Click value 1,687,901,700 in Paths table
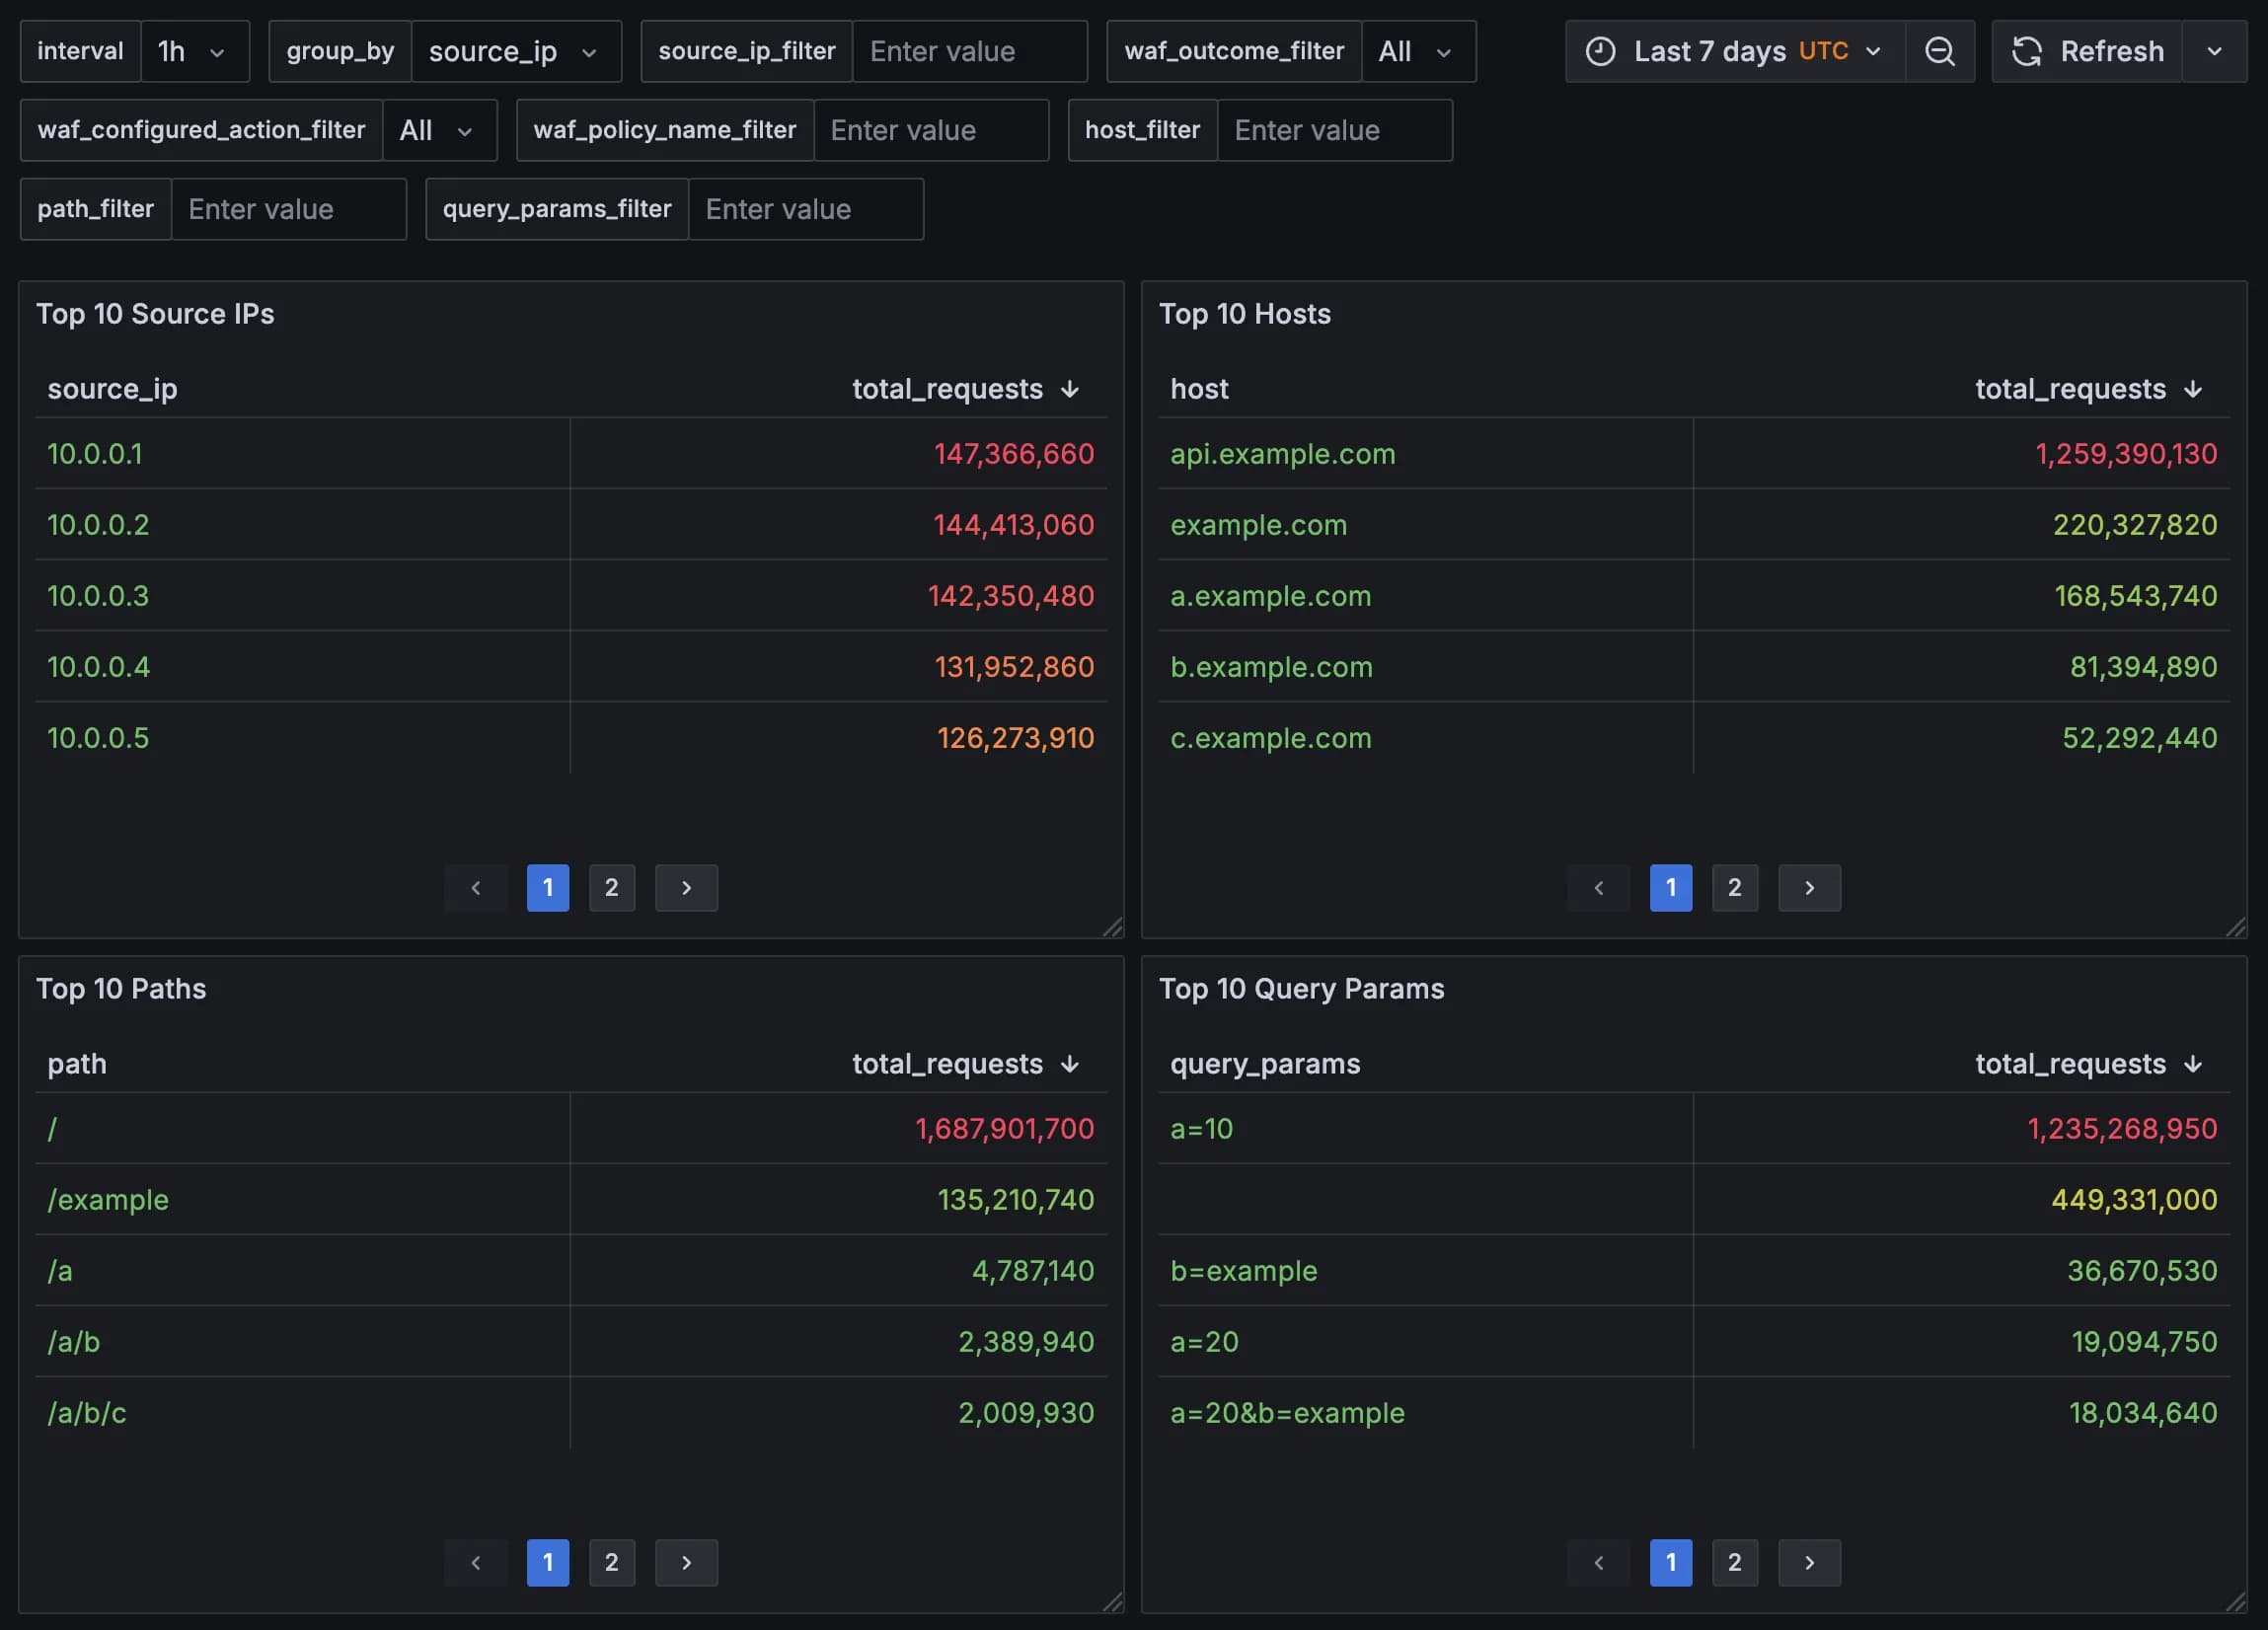This screenshot has height=1630, width=2268. [1005, 1129]
